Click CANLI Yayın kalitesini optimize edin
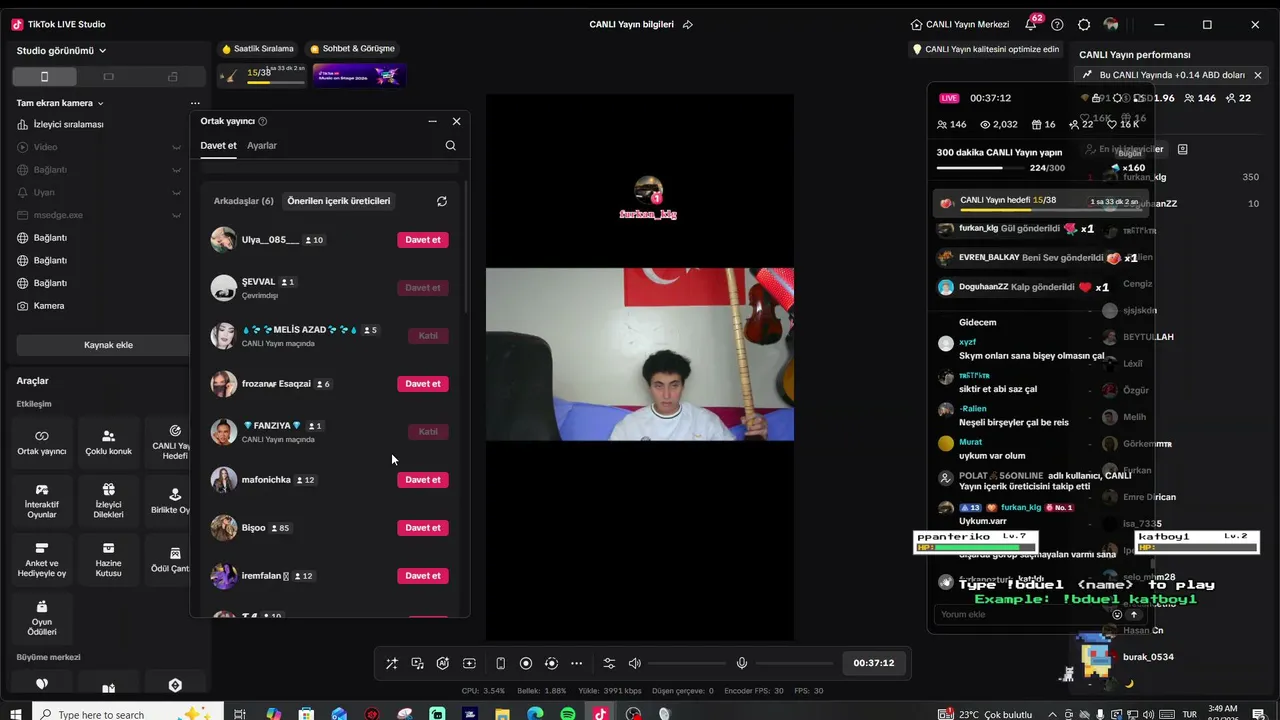The height and width of the screenshot is (720, 1280). (986, 49)
